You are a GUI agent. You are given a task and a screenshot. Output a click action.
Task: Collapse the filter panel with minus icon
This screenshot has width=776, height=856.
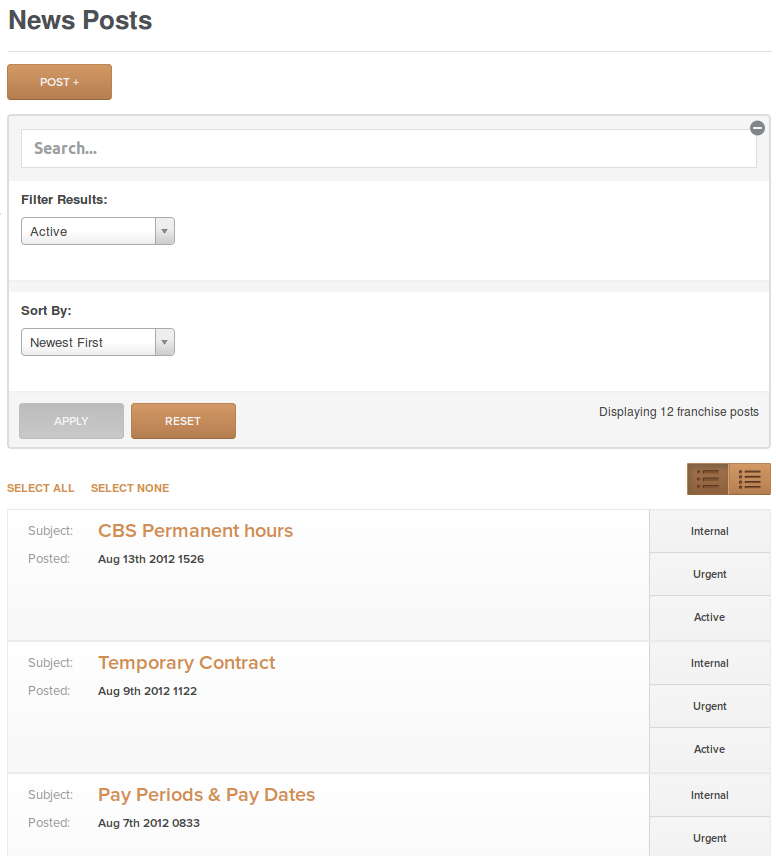coord(757,128)
